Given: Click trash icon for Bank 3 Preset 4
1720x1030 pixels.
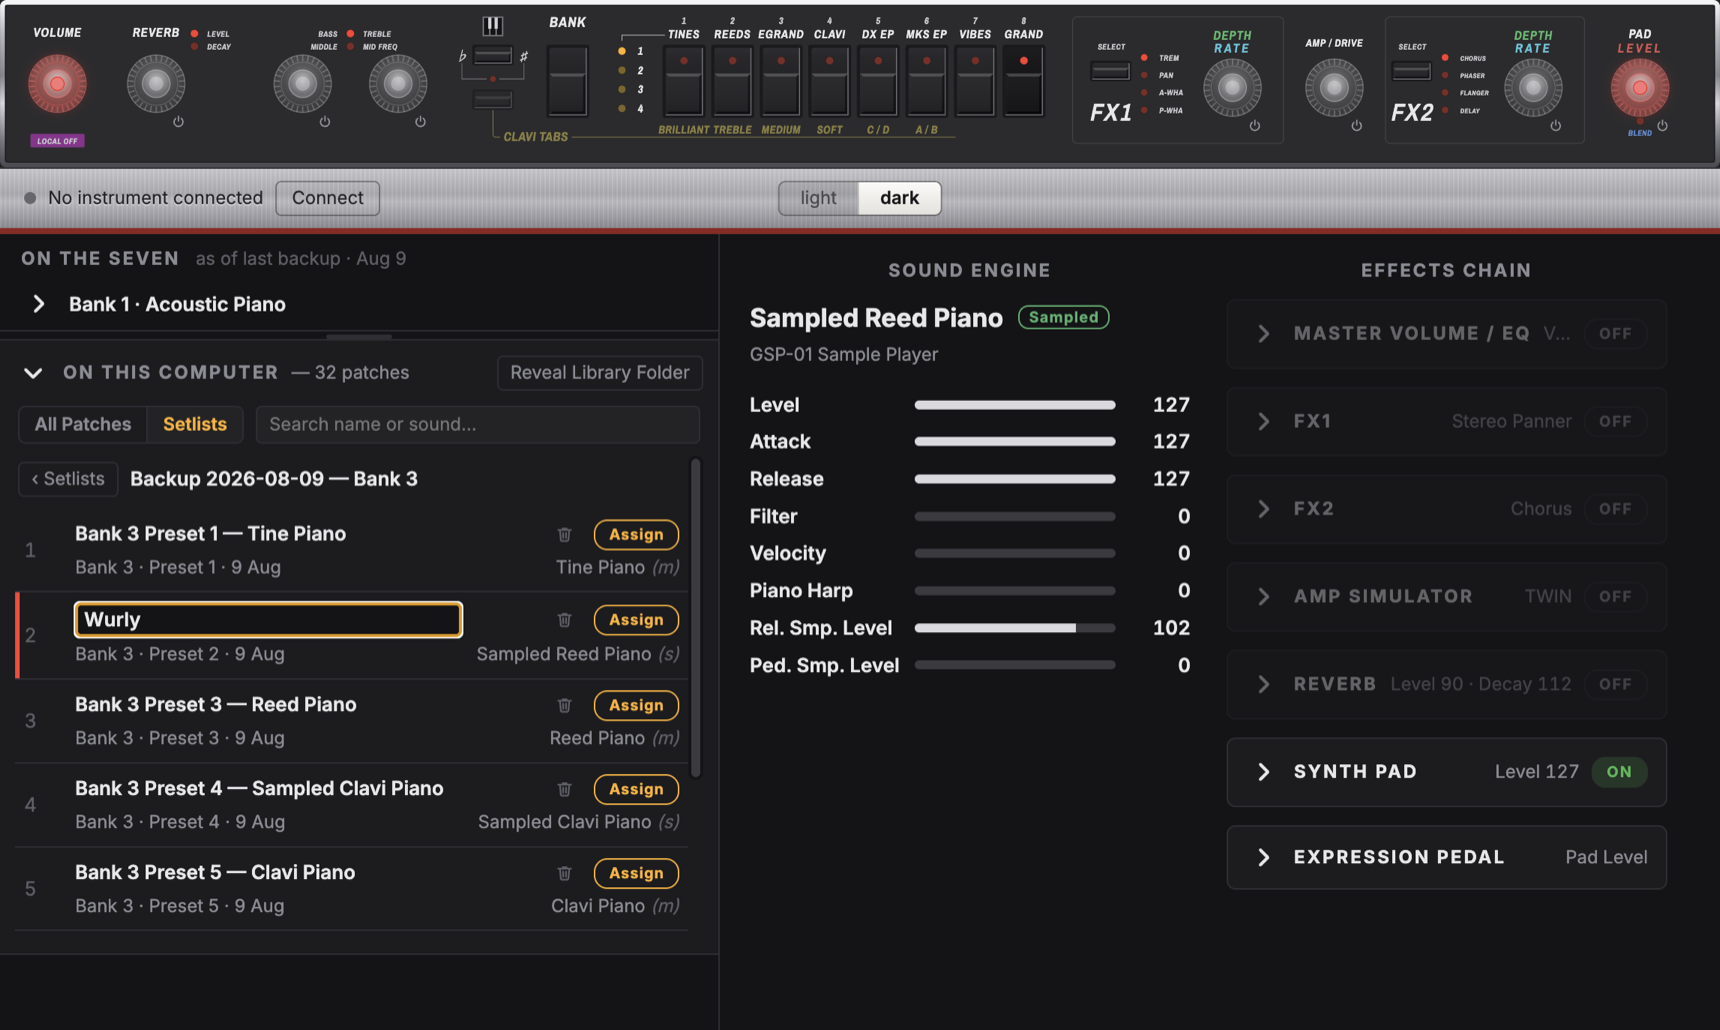Looking at the screenshot, I should (564, 789).
